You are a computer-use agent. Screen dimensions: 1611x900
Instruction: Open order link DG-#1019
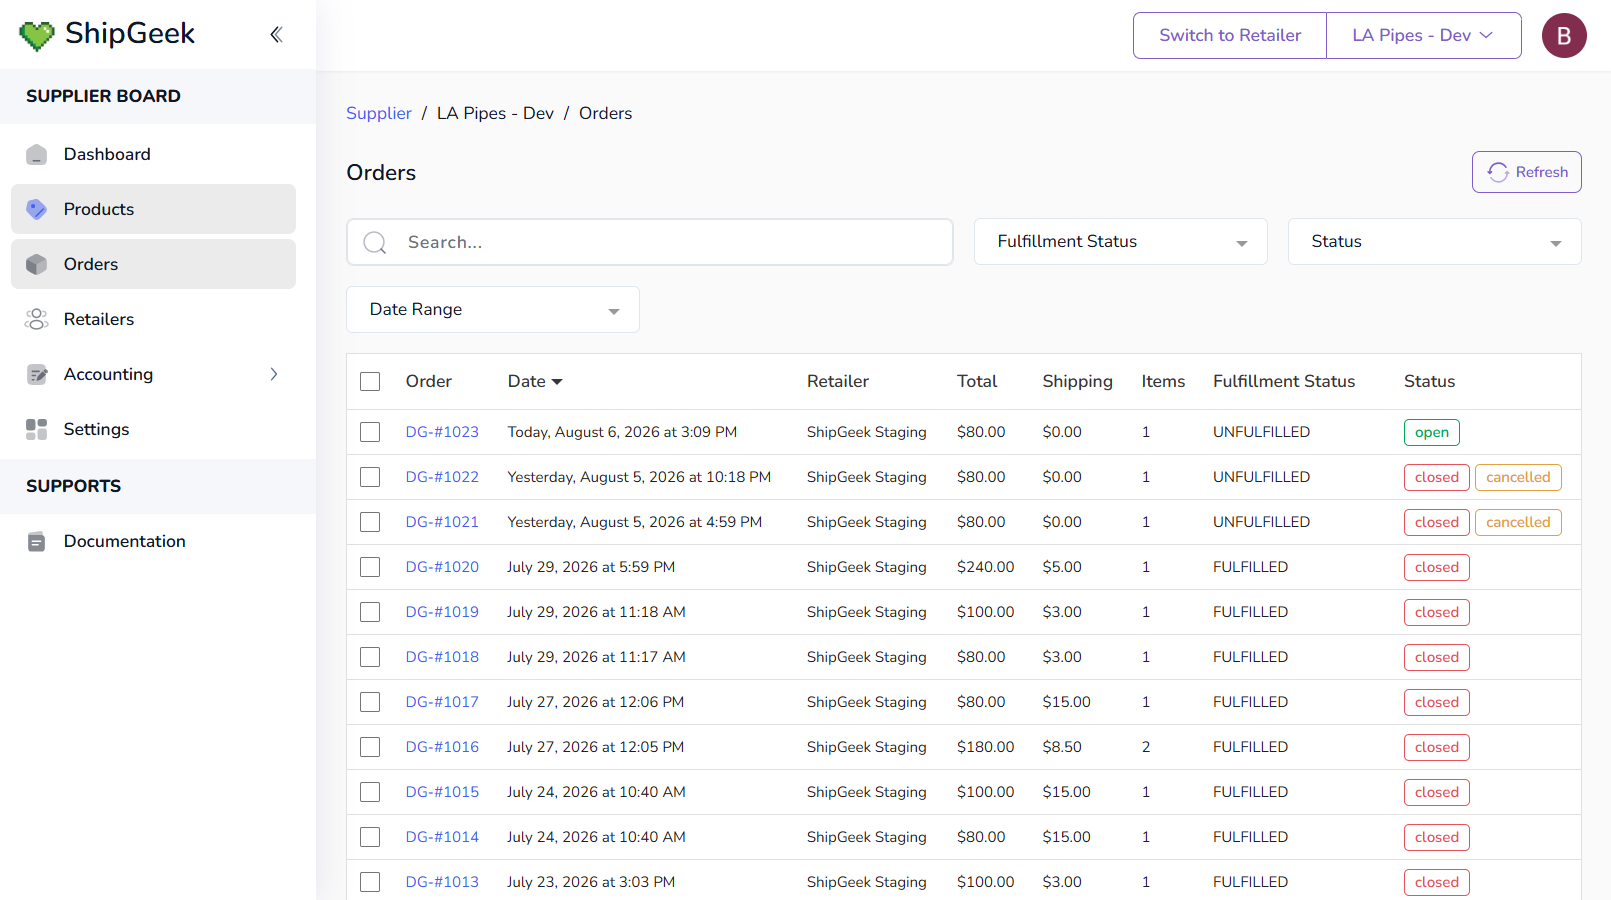(x=442, y=612)
